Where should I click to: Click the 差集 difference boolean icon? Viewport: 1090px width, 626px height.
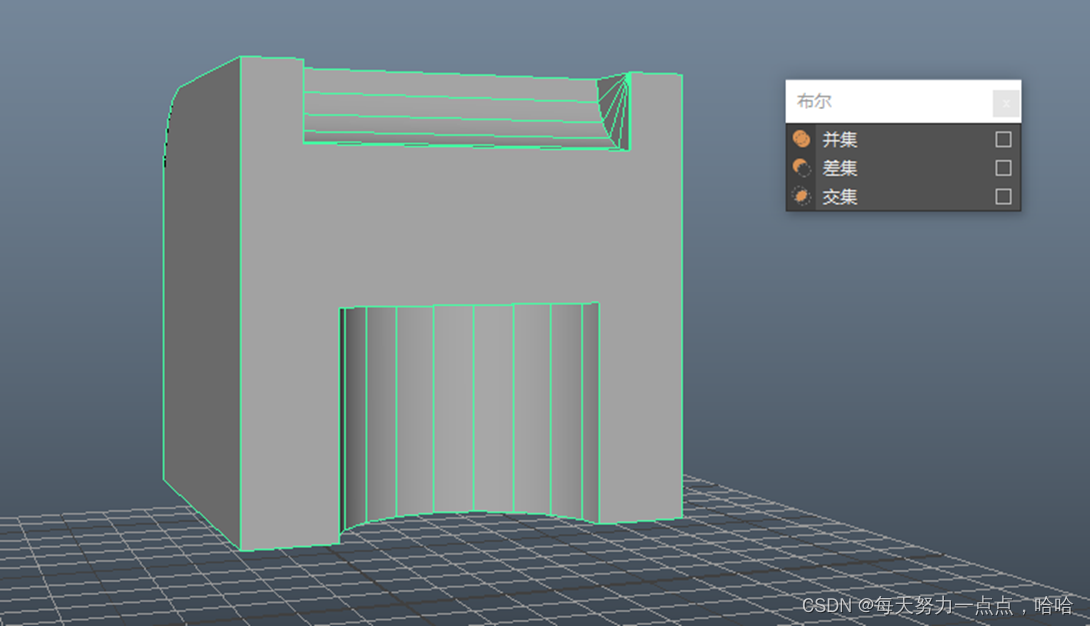point(801,168)
